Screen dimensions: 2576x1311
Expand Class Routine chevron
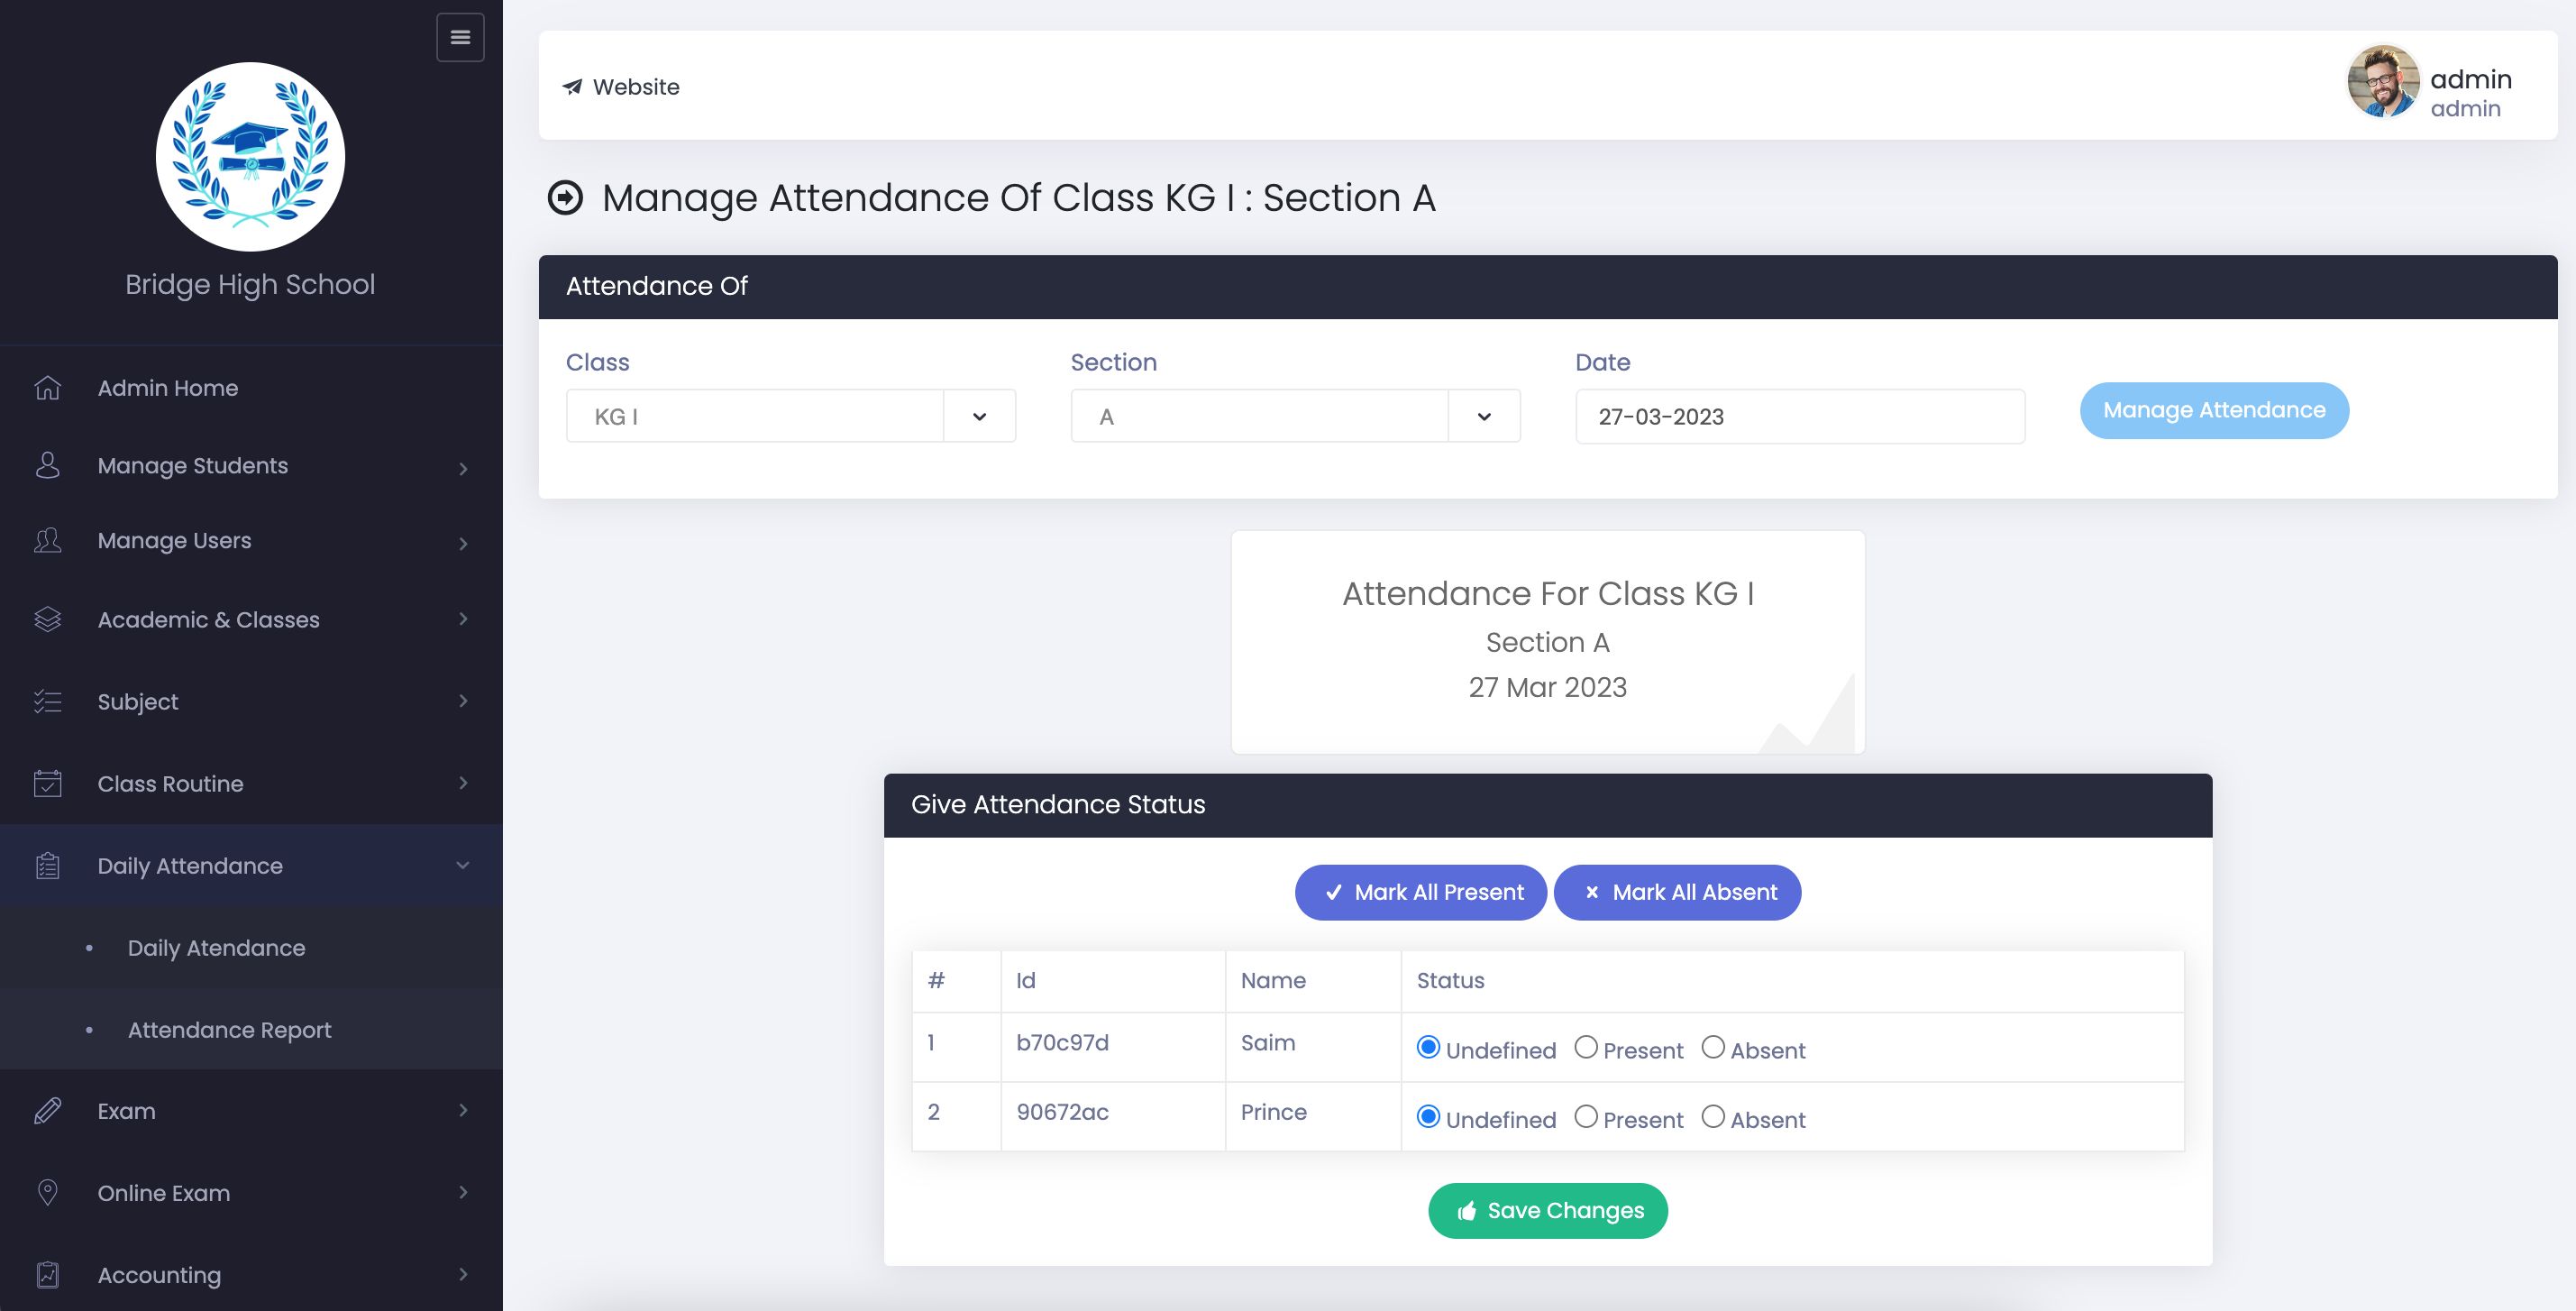pyautogui.click(x=463, y=783)
